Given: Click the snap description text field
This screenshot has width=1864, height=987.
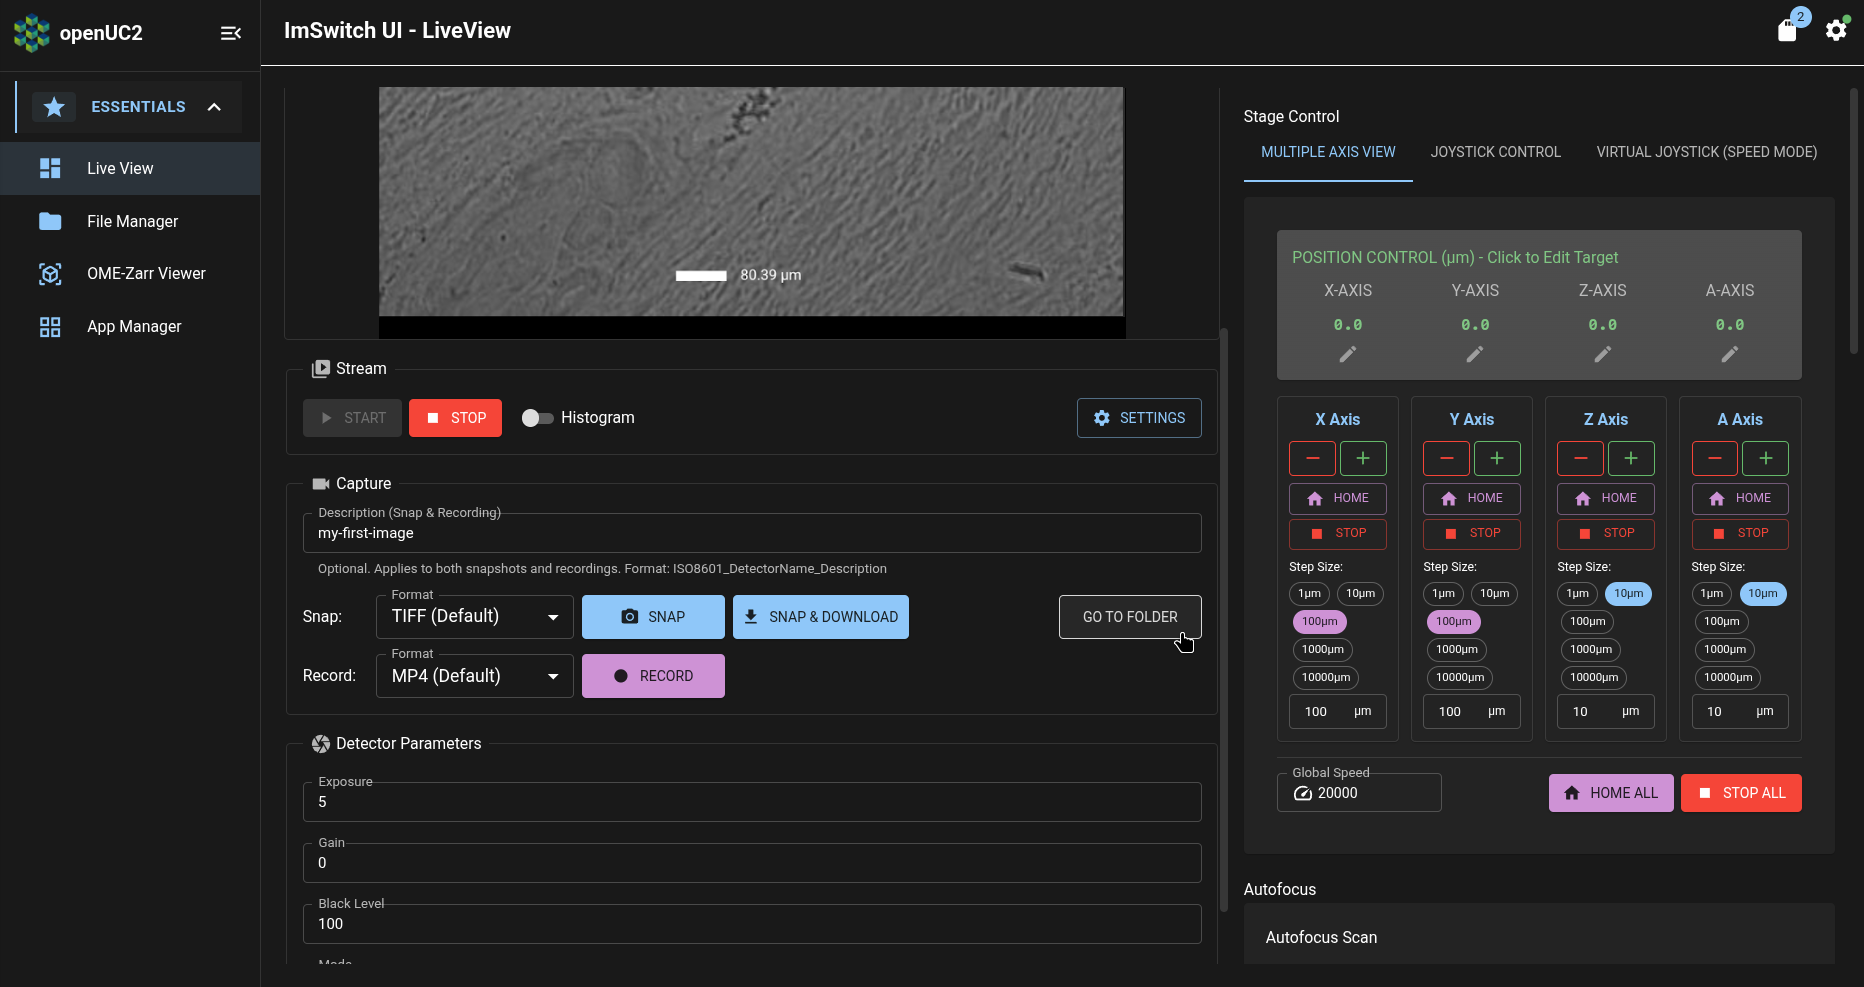Looking at the screenshot, I should coord(752,532).
